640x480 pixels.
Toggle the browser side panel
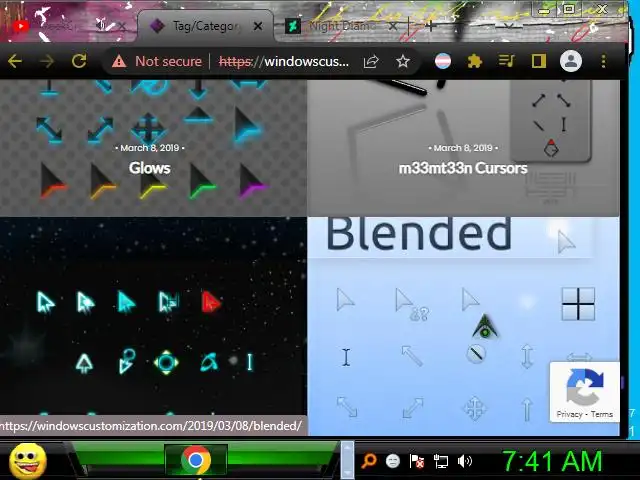539,61
